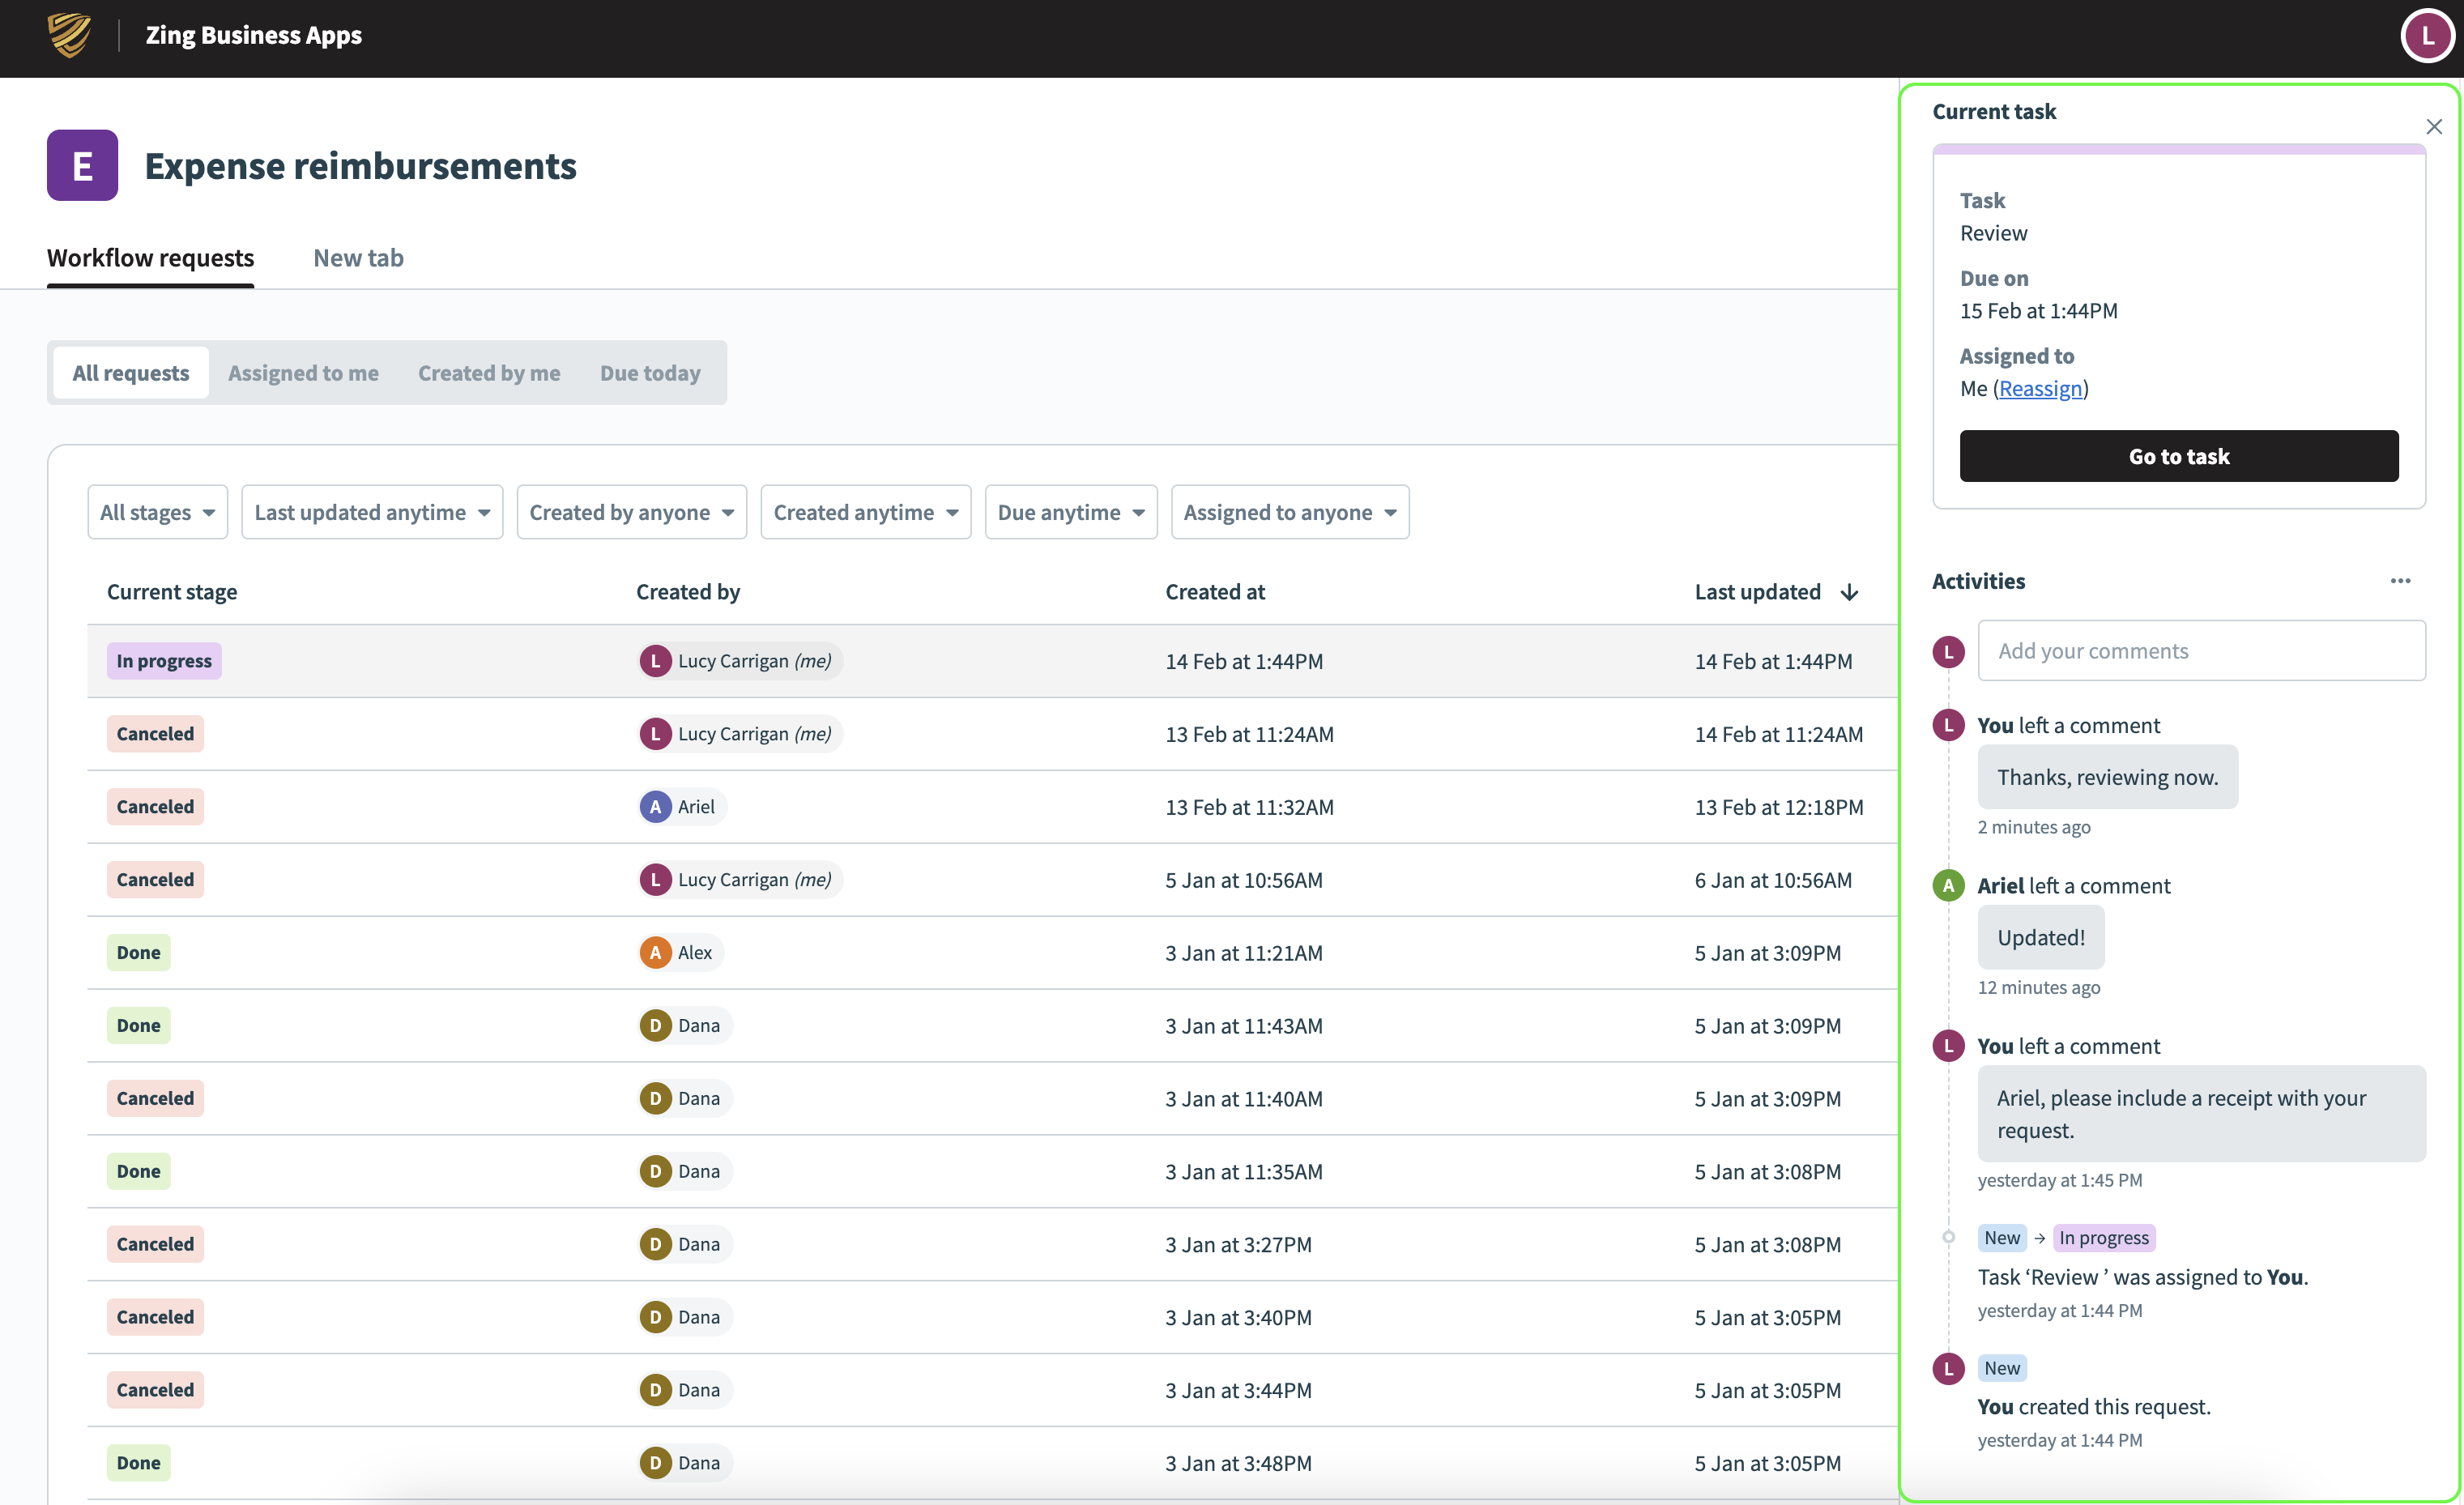Click Ariel's avatar in the Created by column

click(655, 807)
